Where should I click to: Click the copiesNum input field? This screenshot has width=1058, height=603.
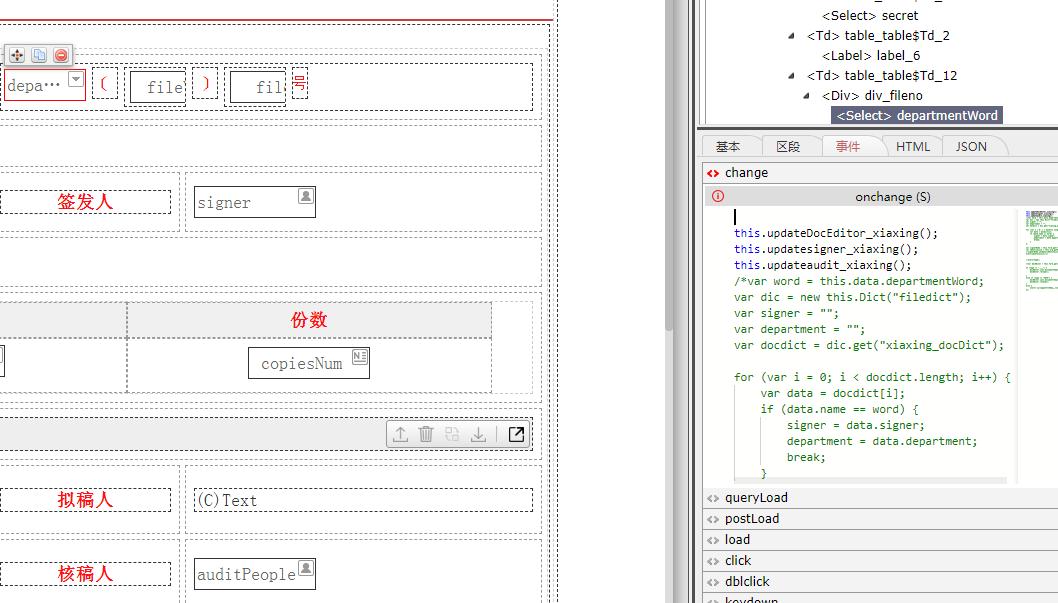click(301, 363)
